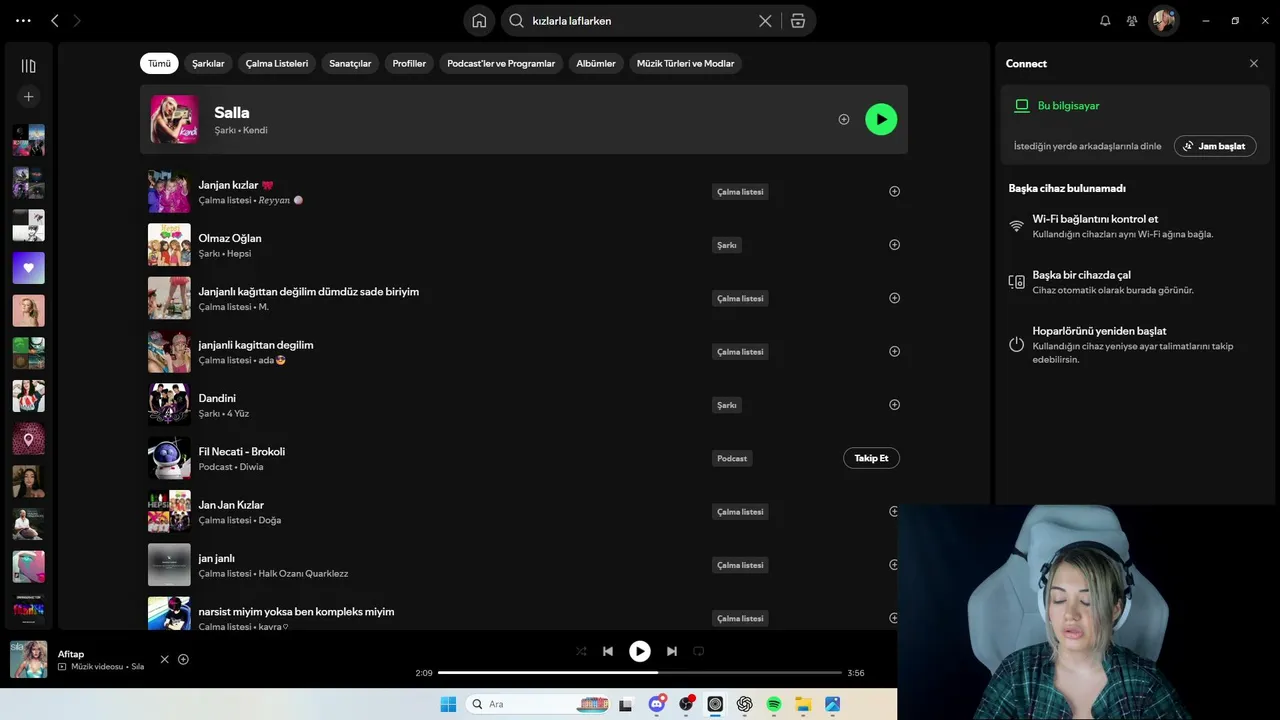Open Discord from the Windows taskbar
The image size is (1280, 720).
(657, 704)
